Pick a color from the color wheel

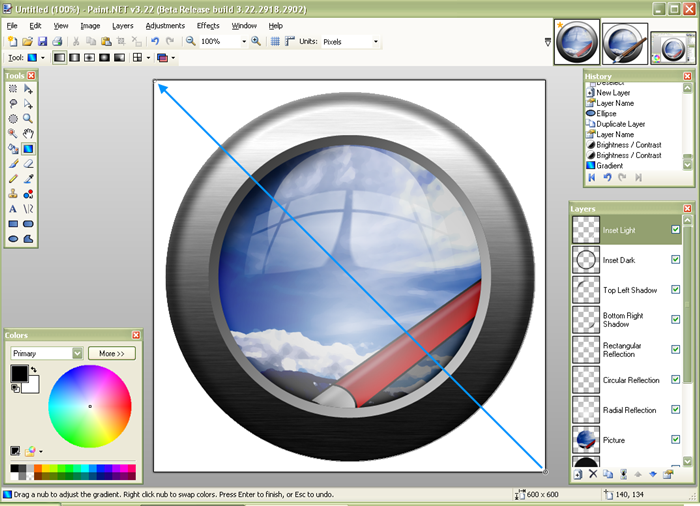pos(90,406)
